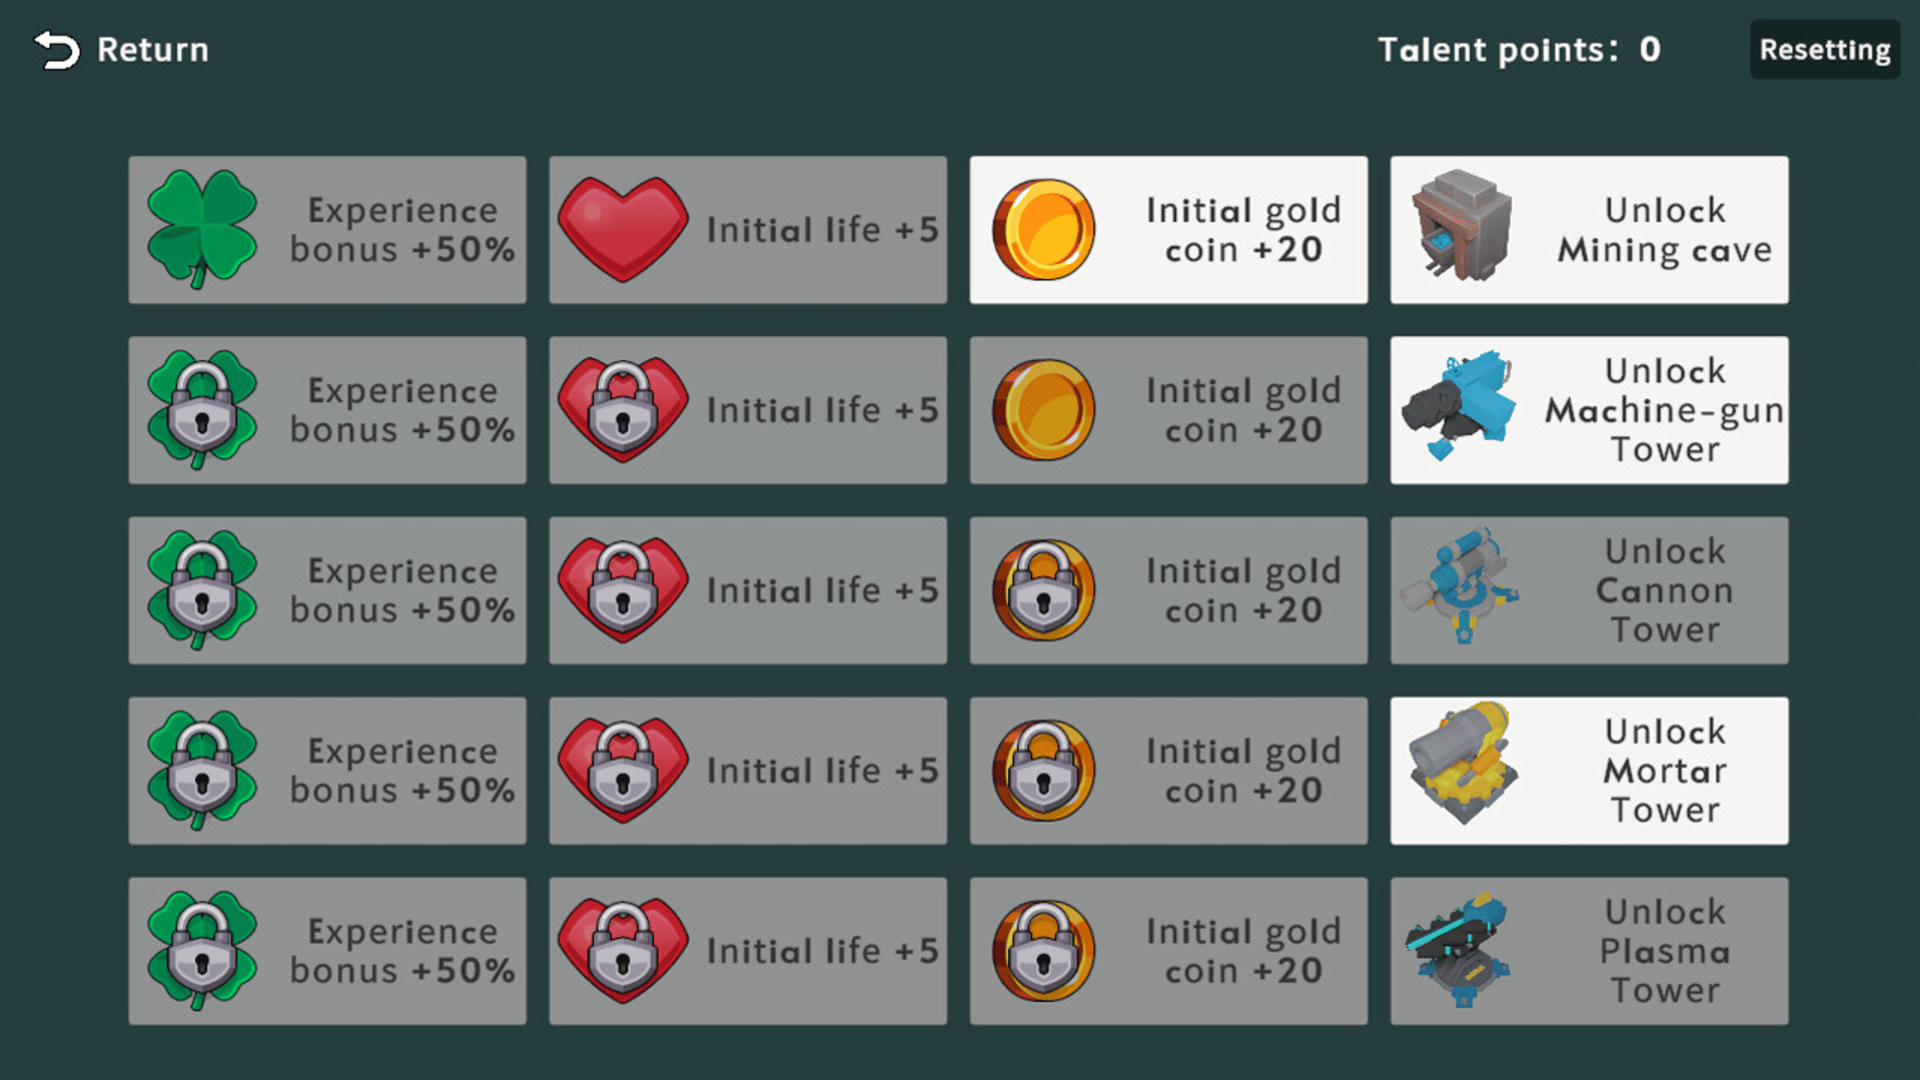Click the Mortar Tower icon
Viewport: 1920px width, 1080px height.
1463,764
